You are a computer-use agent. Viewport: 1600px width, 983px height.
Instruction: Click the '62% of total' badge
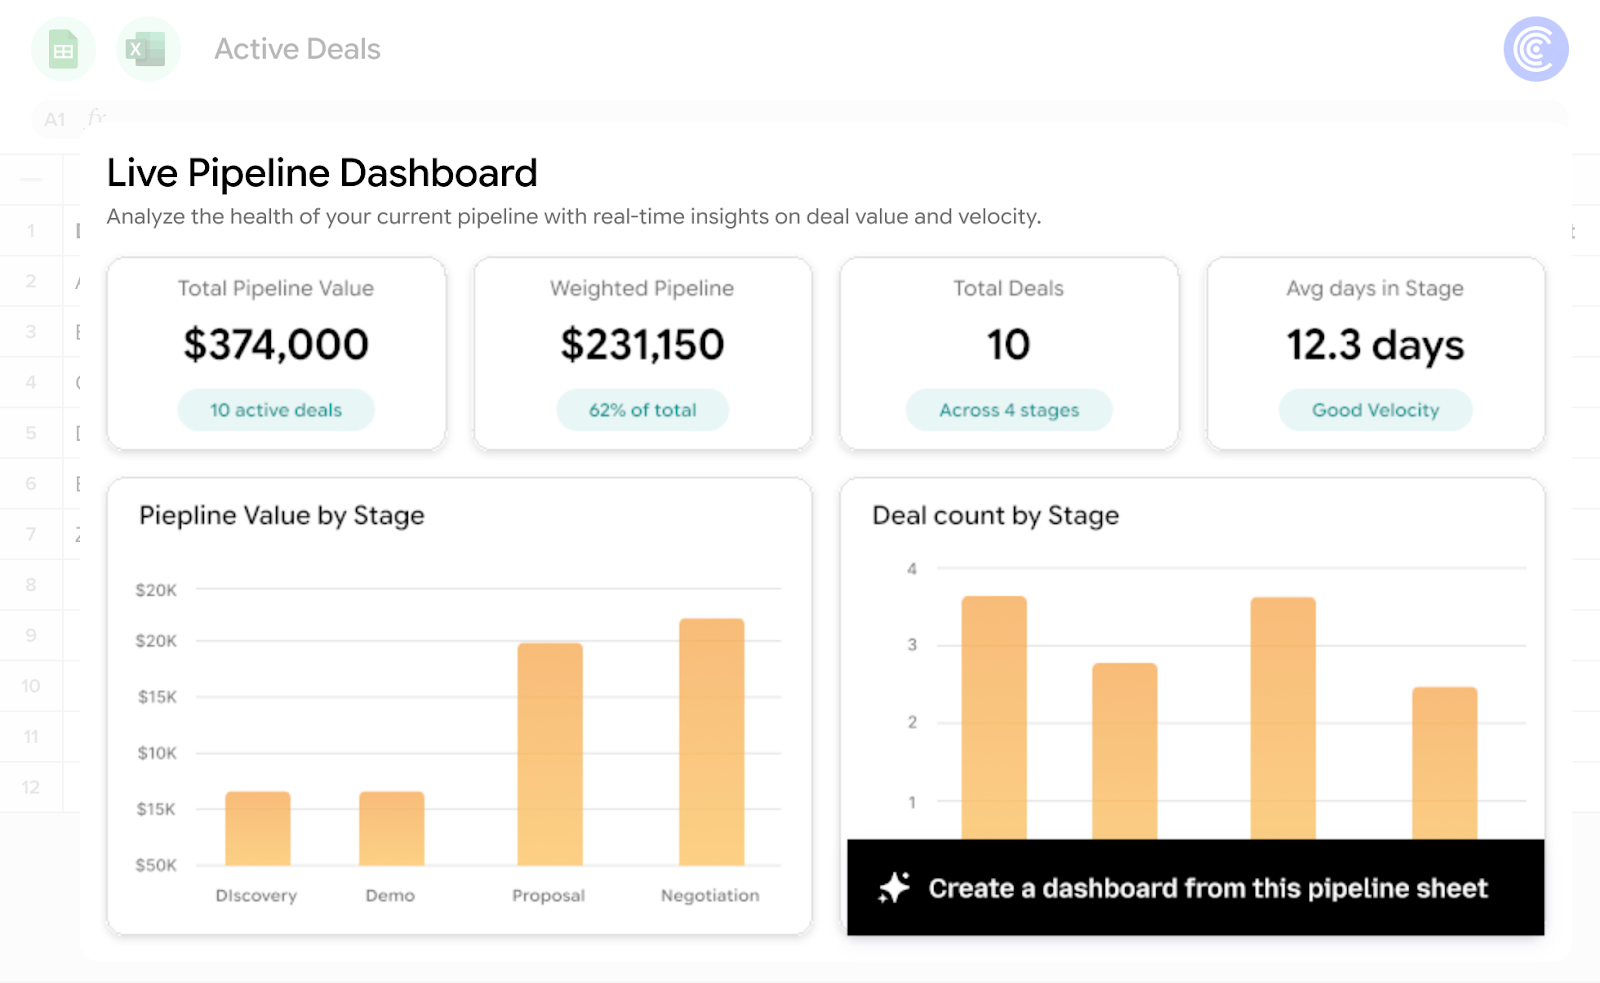(642, 410)
